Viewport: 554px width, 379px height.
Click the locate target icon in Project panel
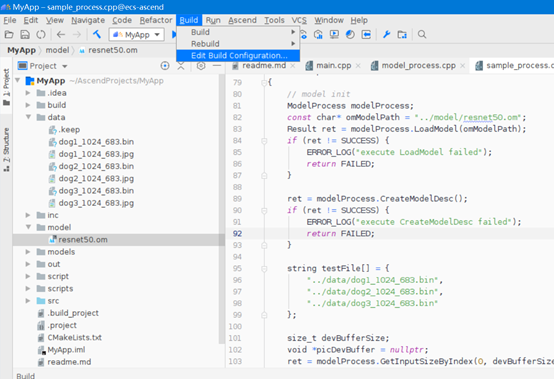(165, 66)
